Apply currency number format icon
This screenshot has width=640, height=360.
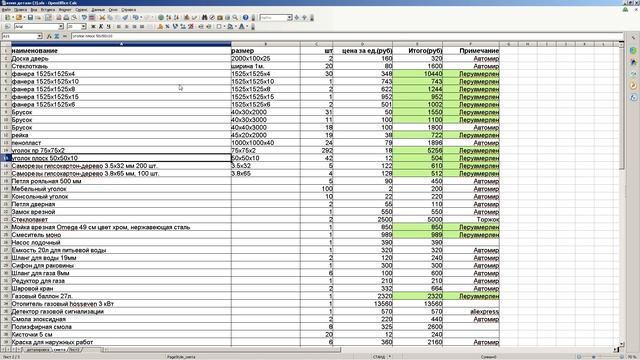(x=160, y=27)
